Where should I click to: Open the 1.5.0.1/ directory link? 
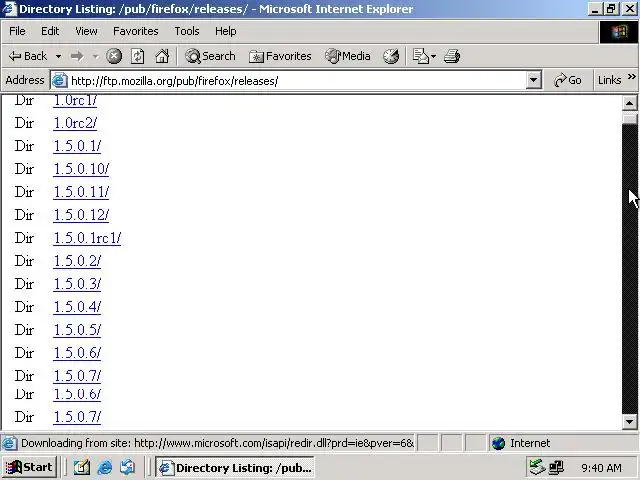[77, 146]
